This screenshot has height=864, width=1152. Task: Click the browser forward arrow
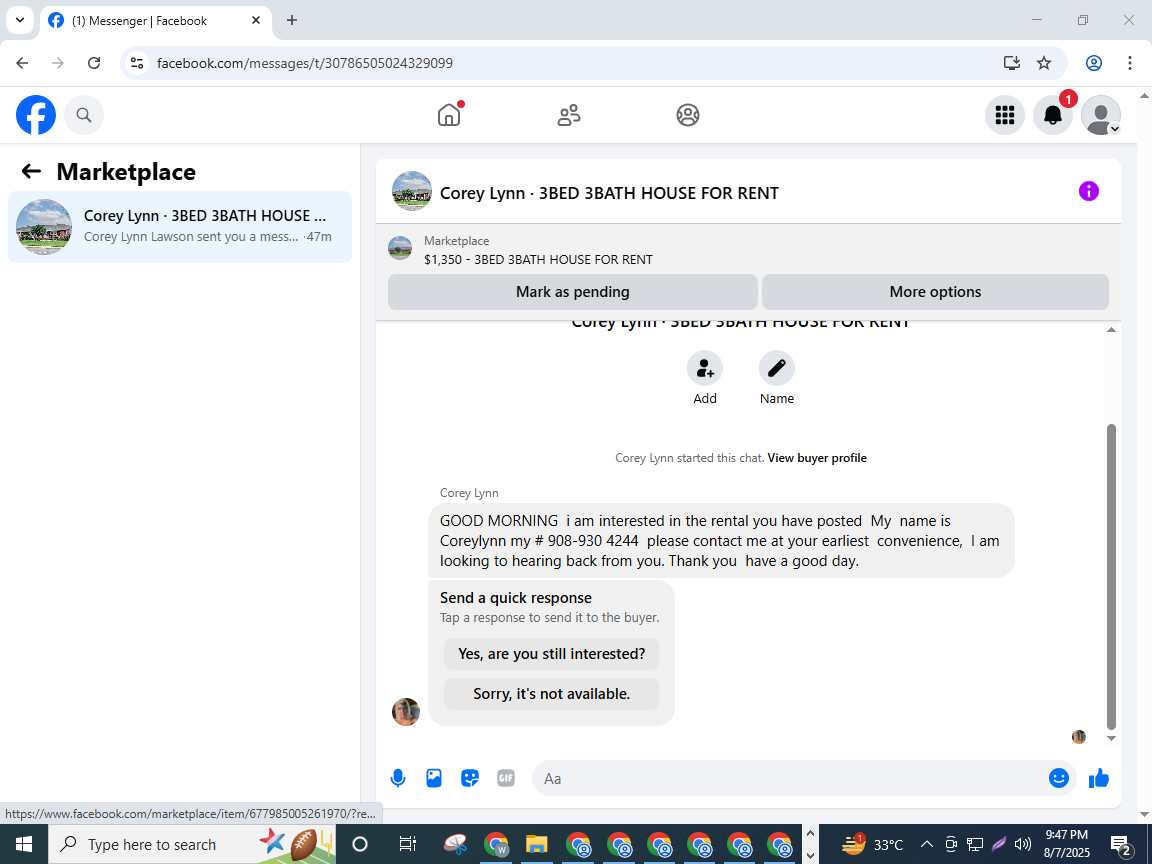(x=58, y=63)
